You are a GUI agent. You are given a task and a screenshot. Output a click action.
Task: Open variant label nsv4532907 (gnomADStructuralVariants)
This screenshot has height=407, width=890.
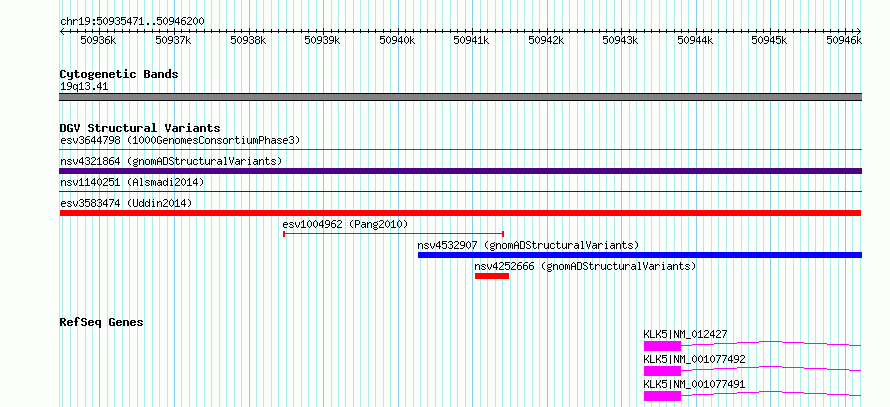click(528, 245)
